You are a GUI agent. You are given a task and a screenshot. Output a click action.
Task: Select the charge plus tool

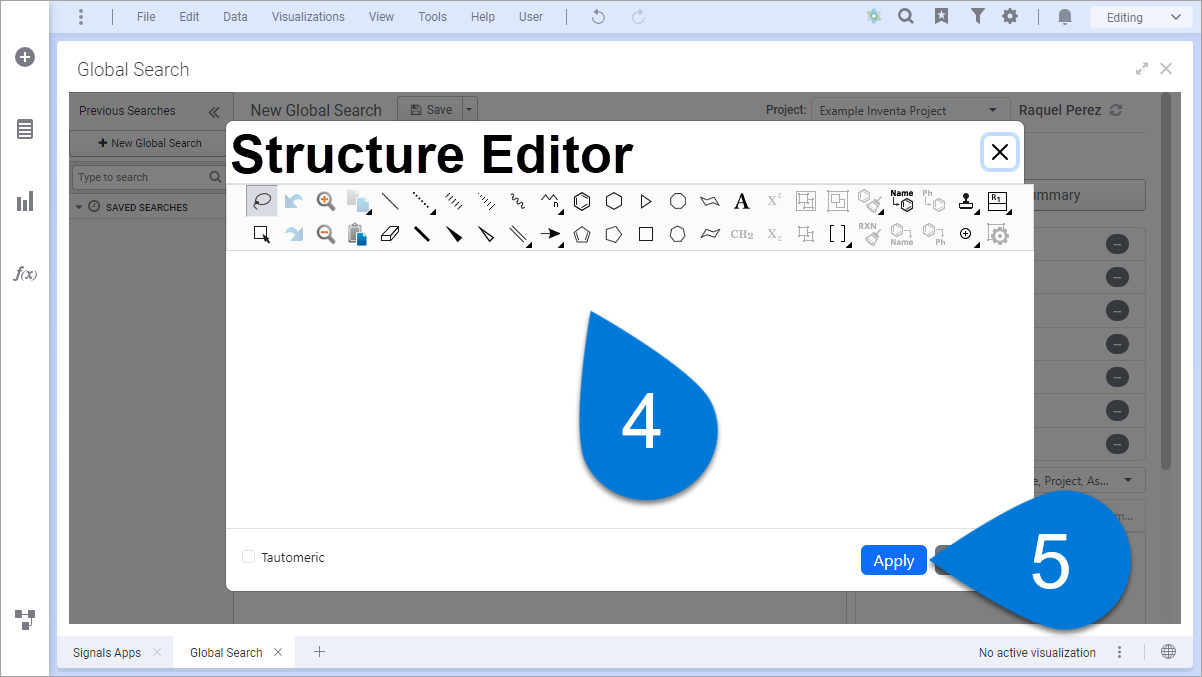click(x=966, y=234)
